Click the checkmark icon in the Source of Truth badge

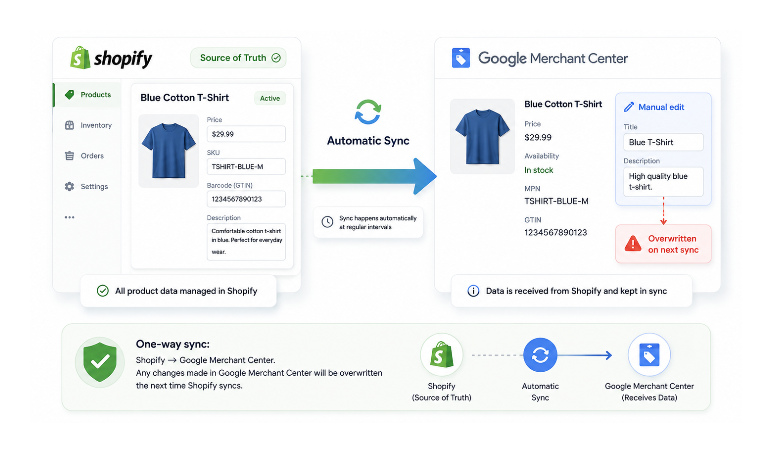[276, 58]
